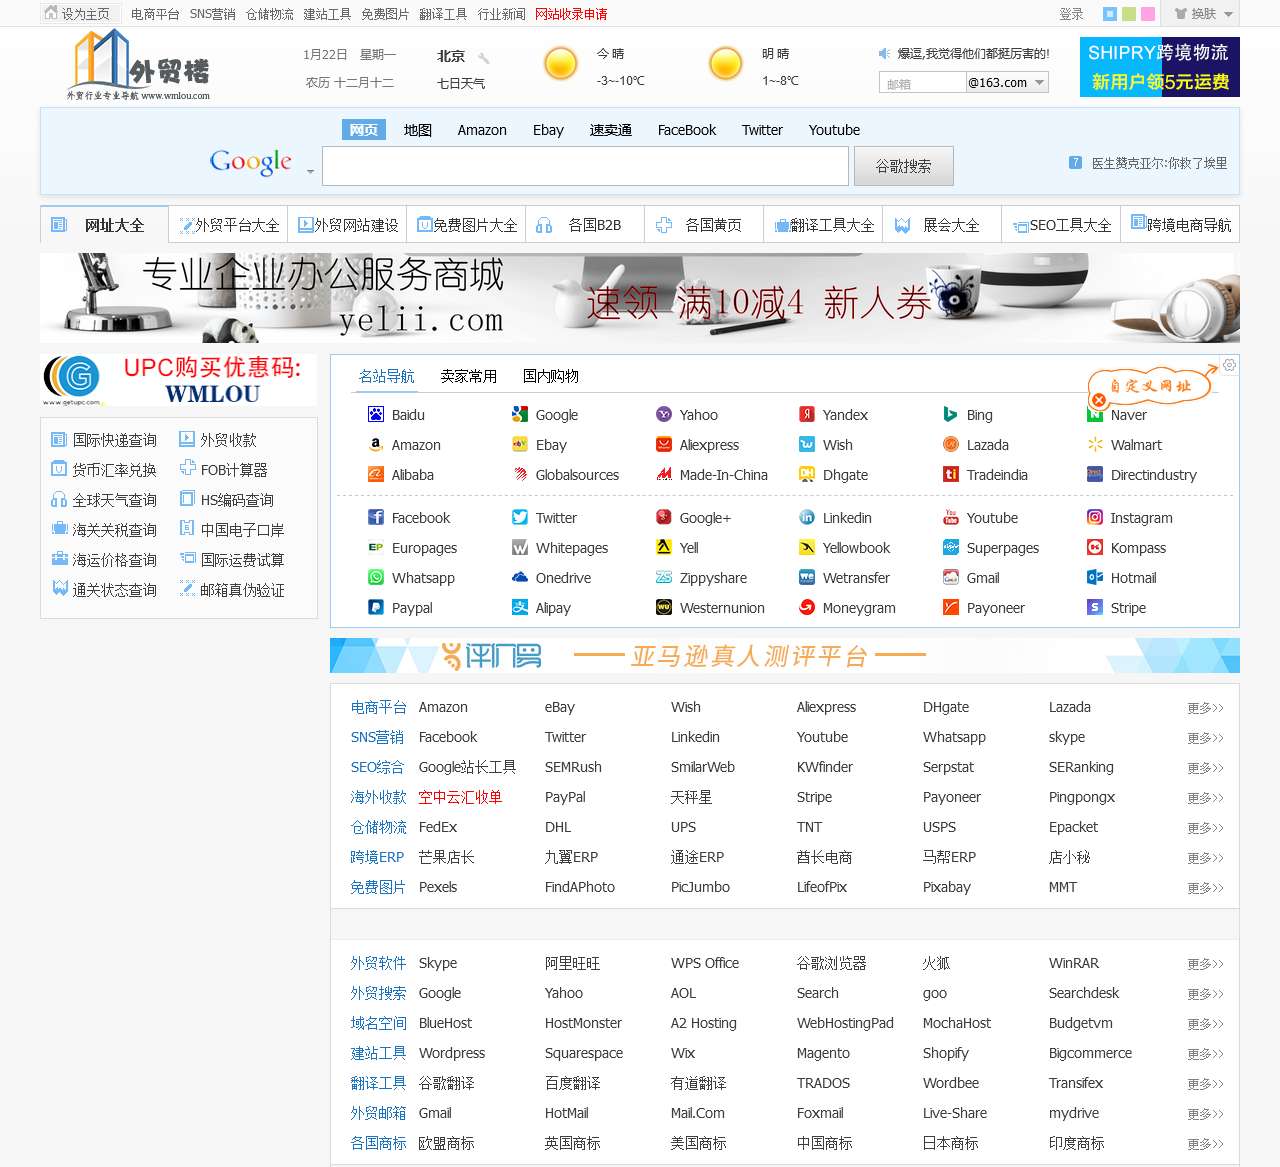Open the 换肤 skin dropdown
The width and height of the screenshot is (1280, 1167).
click(1204, 14)
